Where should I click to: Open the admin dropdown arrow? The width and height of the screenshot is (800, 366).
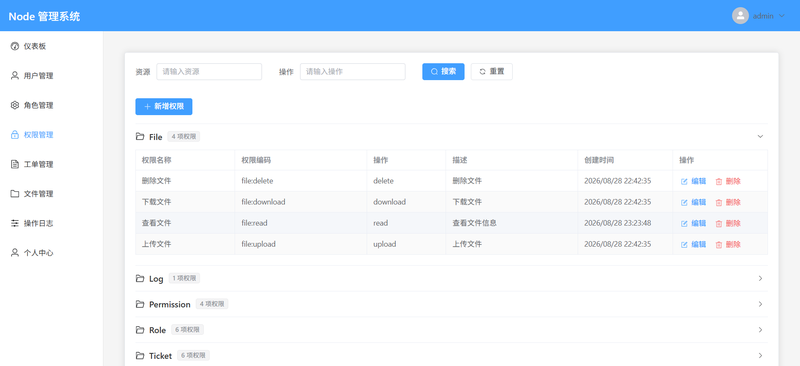782,16
